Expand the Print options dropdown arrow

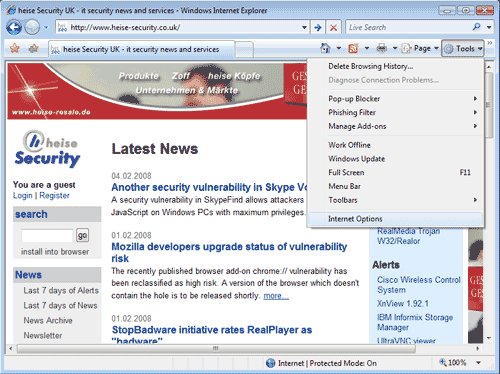tap(395, 48)
